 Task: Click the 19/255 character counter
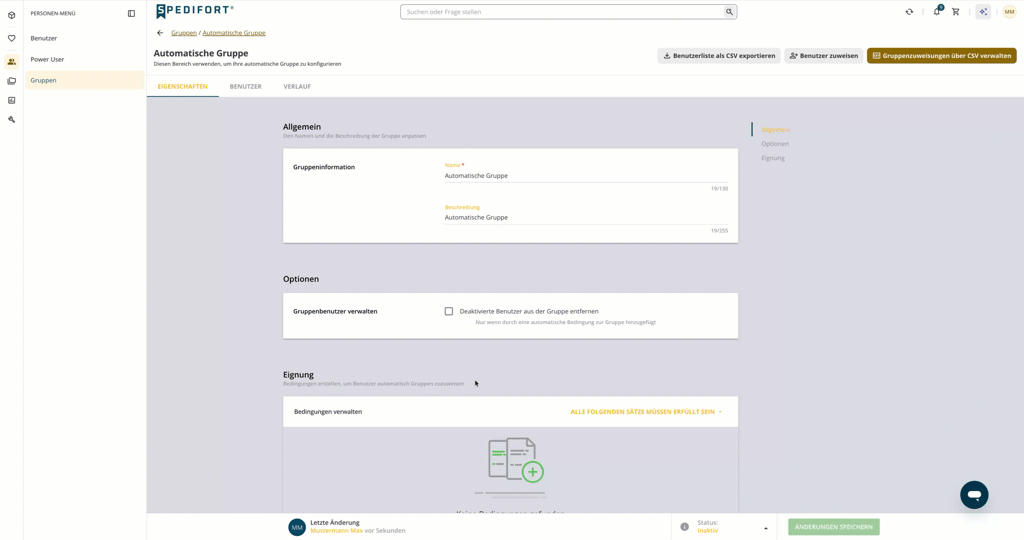click(719, 230)
